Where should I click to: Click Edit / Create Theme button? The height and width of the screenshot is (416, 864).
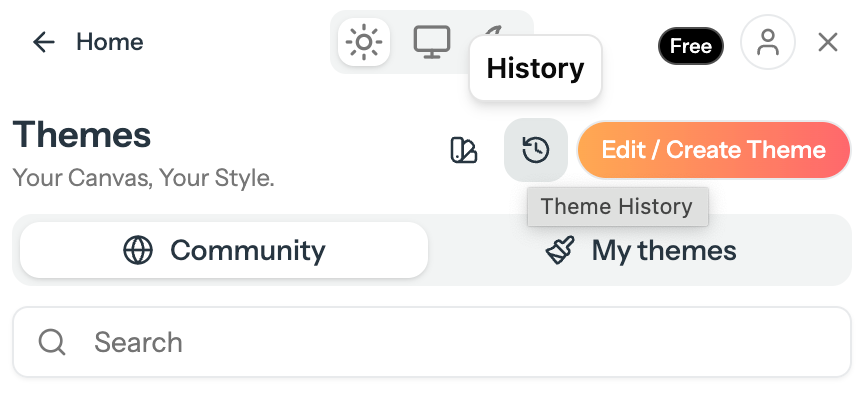[x=714, y=150]
